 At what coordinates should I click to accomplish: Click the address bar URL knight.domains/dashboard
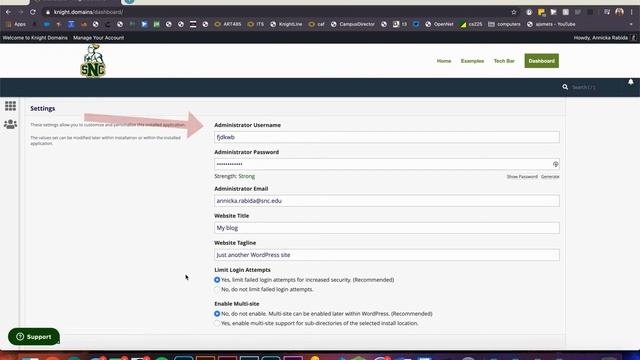[88, 12]
